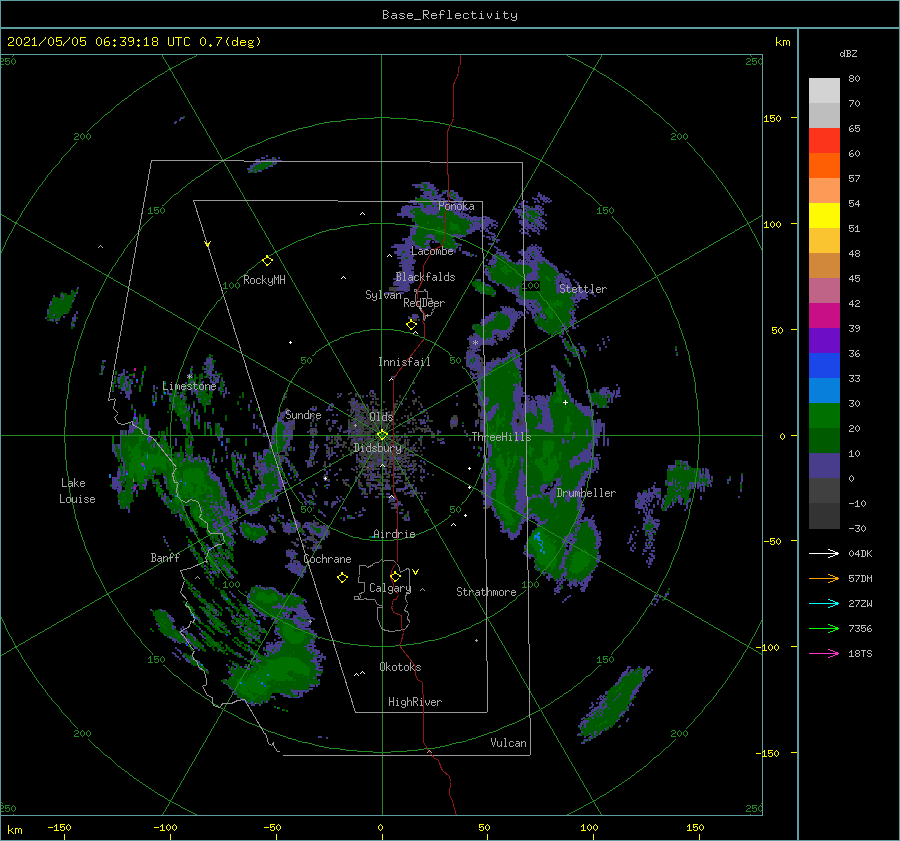The width and height of the screenshot is (900, 841).
Task: Click the magenta arrow for 18TS in legend
Action: 824,653
